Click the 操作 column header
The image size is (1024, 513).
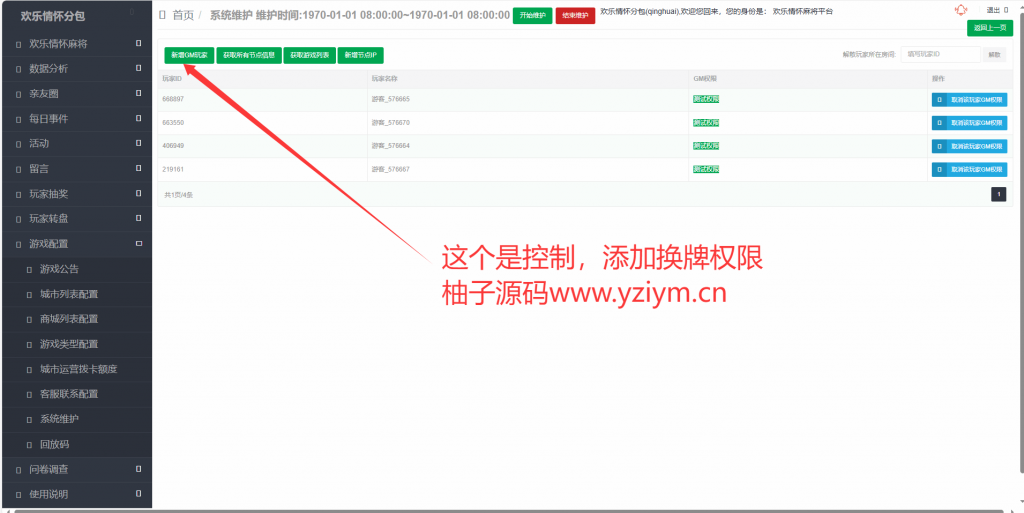point(938,78)
